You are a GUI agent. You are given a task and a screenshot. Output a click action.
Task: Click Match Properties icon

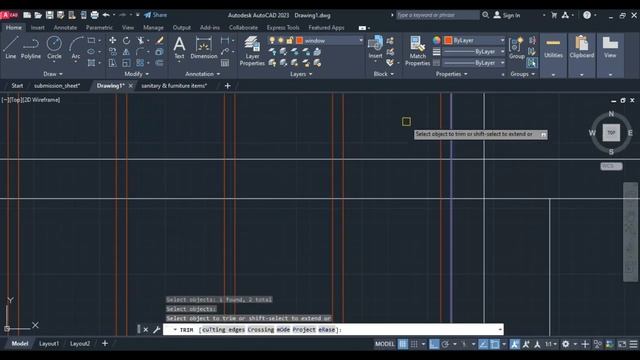pos(417,51)
